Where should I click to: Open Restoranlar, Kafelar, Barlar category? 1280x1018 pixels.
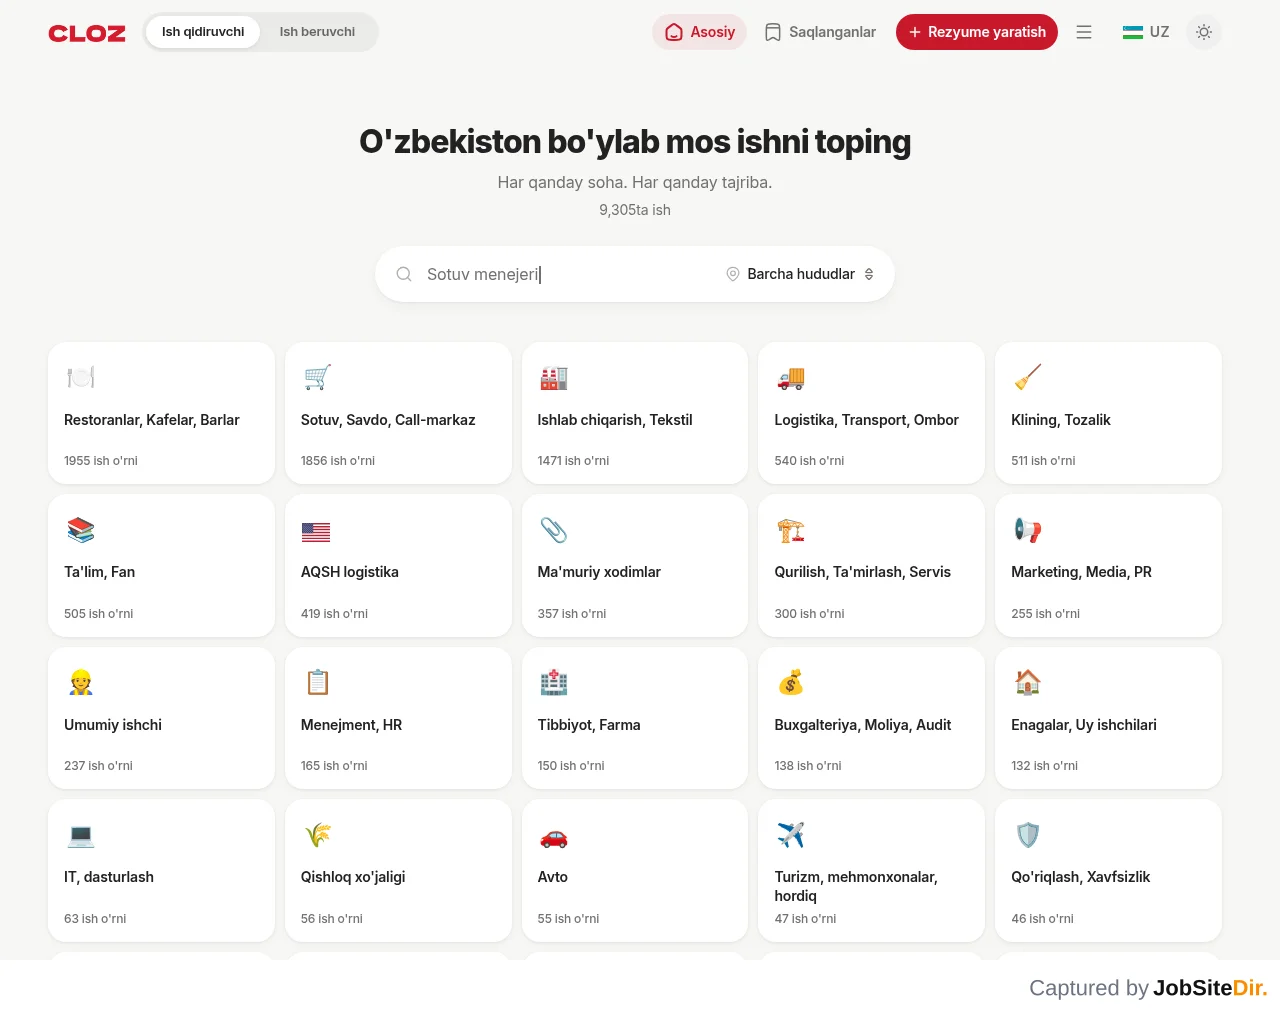tap(161, 413)
